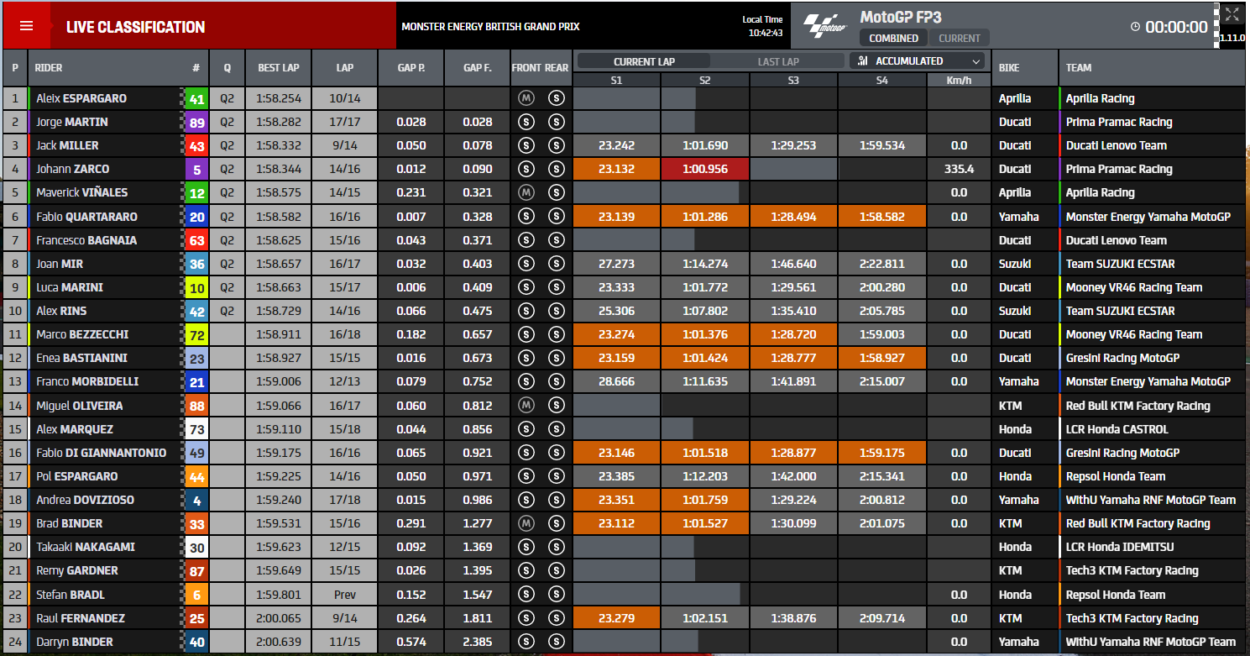The height and width of the screenshot is (656, 1250).
Task: Click front tyre icon for Darryn Binder
Action: (526, 641)
